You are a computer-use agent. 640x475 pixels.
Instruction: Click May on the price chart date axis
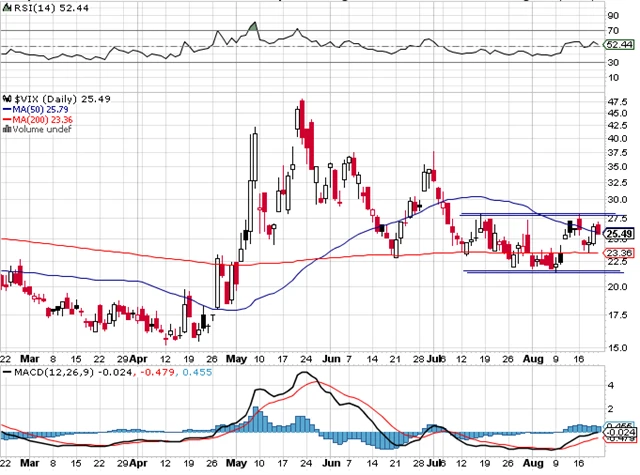click(236, 359)
